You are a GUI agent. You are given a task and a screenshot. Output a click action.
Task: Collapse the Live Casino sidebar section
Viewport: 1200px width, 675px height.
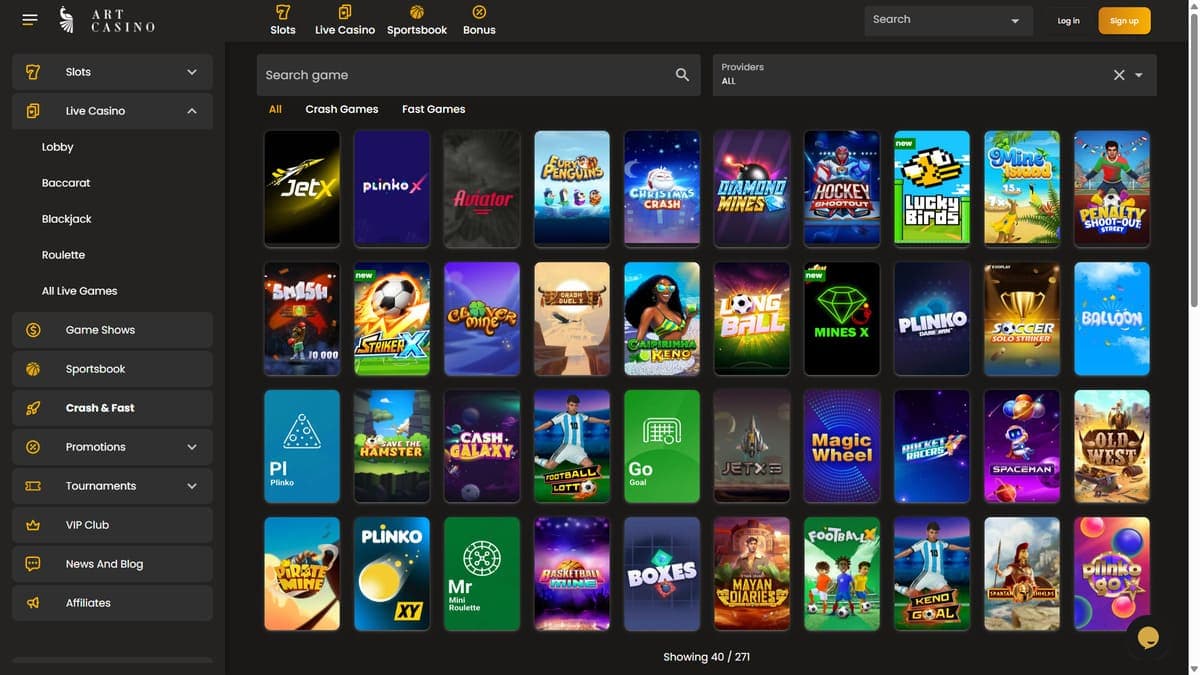tap(192, 111)
